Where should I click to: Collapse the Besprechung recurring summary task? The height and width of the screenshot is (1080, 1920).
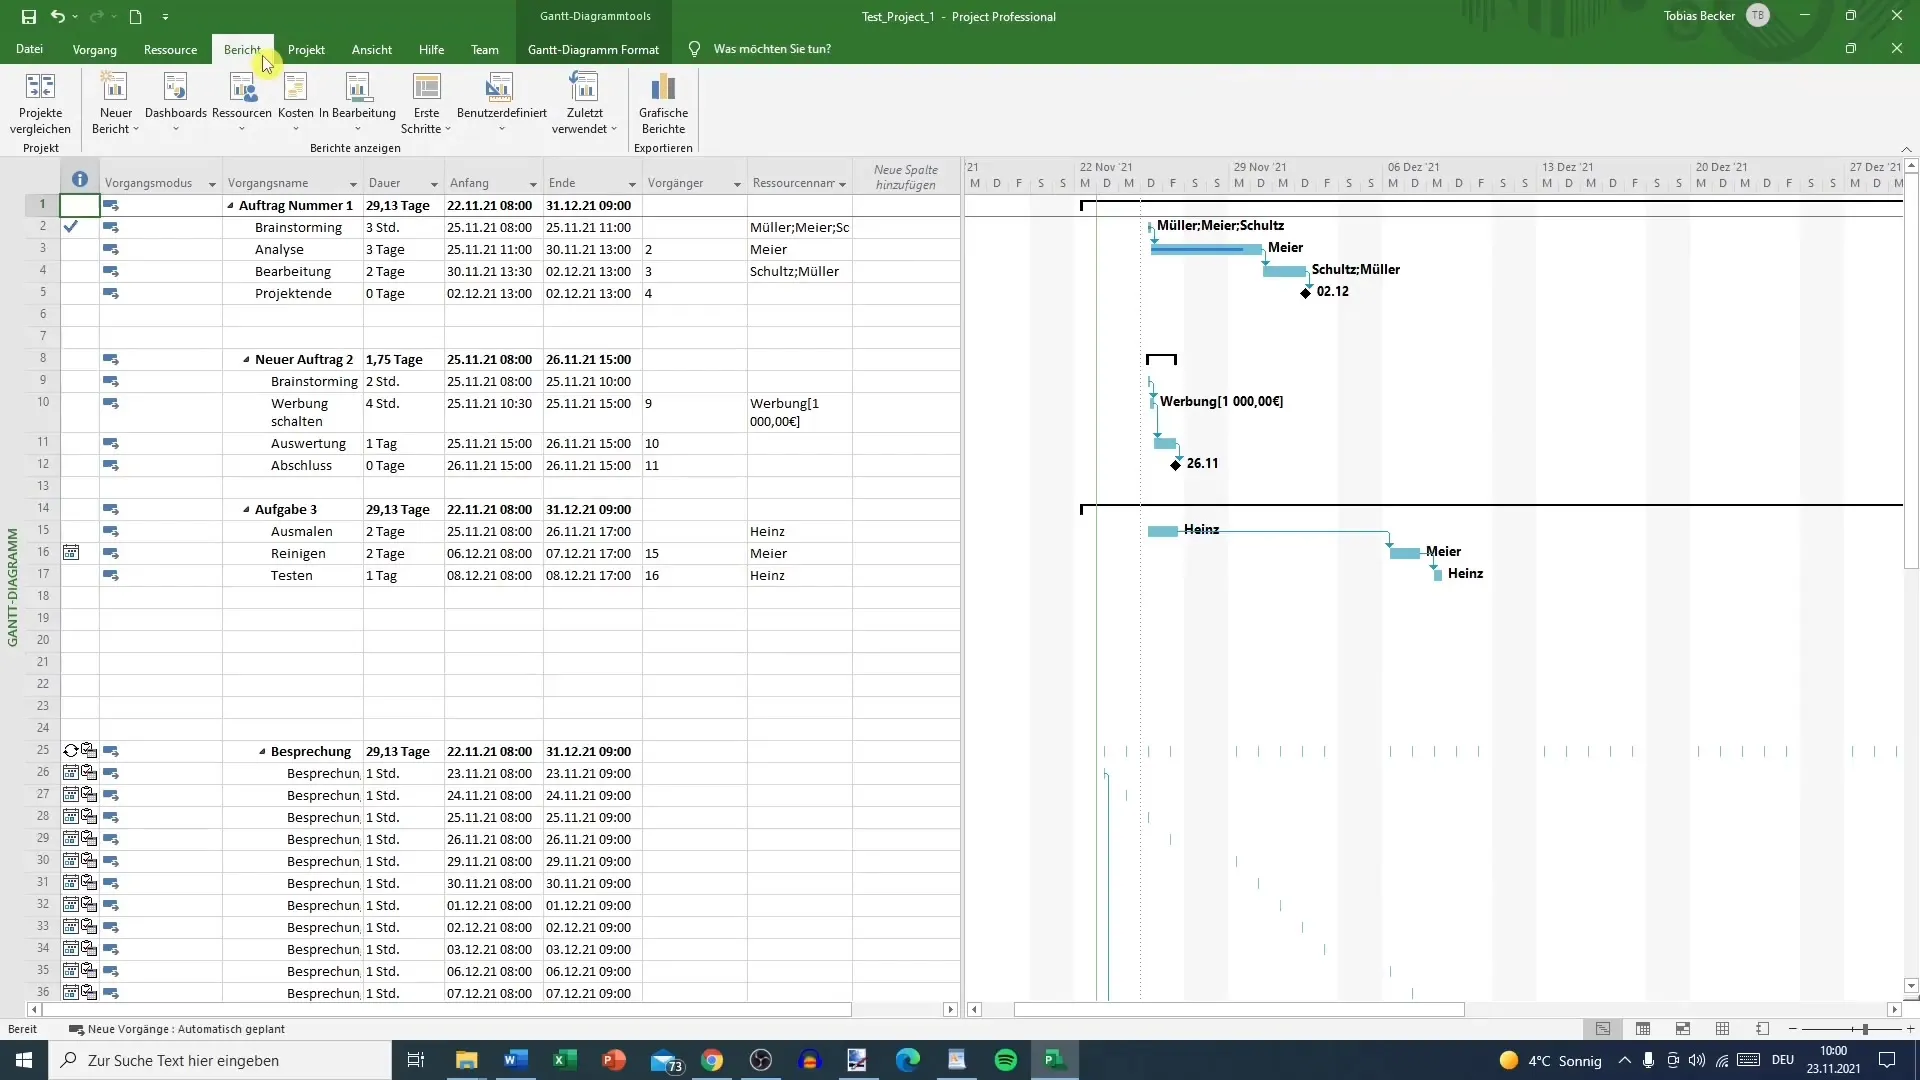262,752
